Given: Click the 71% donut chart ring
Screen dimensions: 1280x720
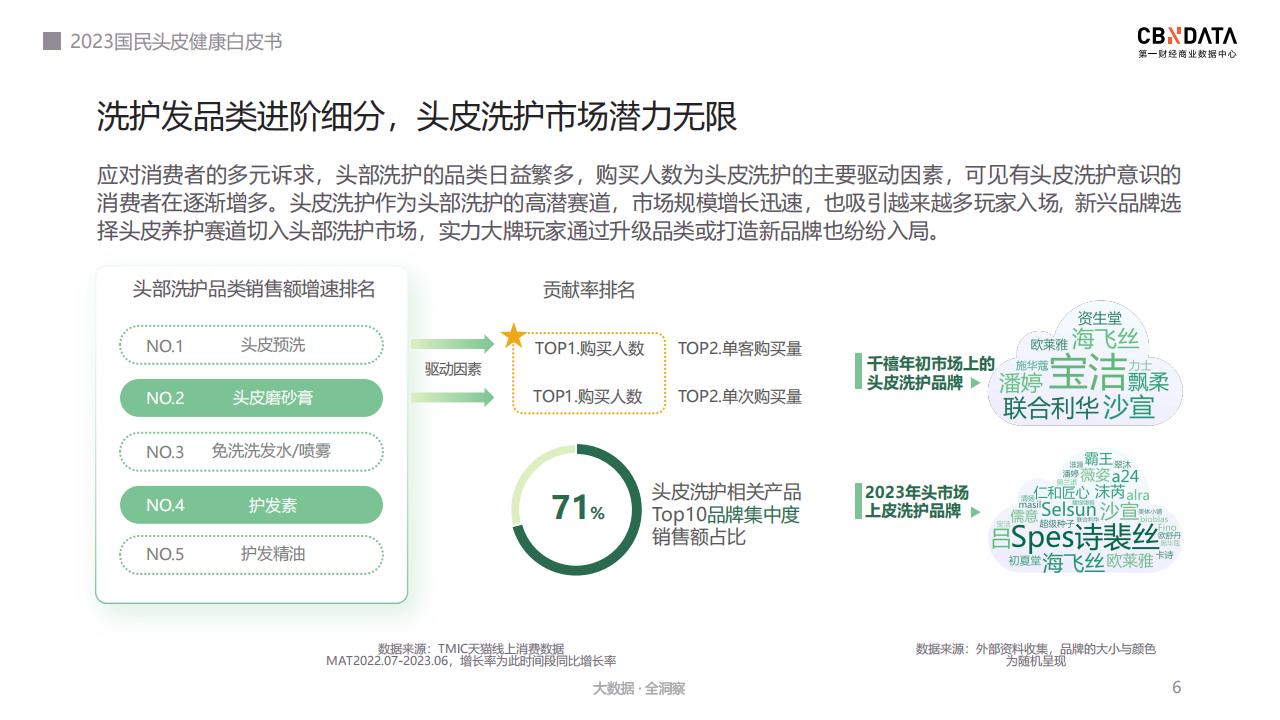Looking at the screenshot, I should click(x=577, y=509).
